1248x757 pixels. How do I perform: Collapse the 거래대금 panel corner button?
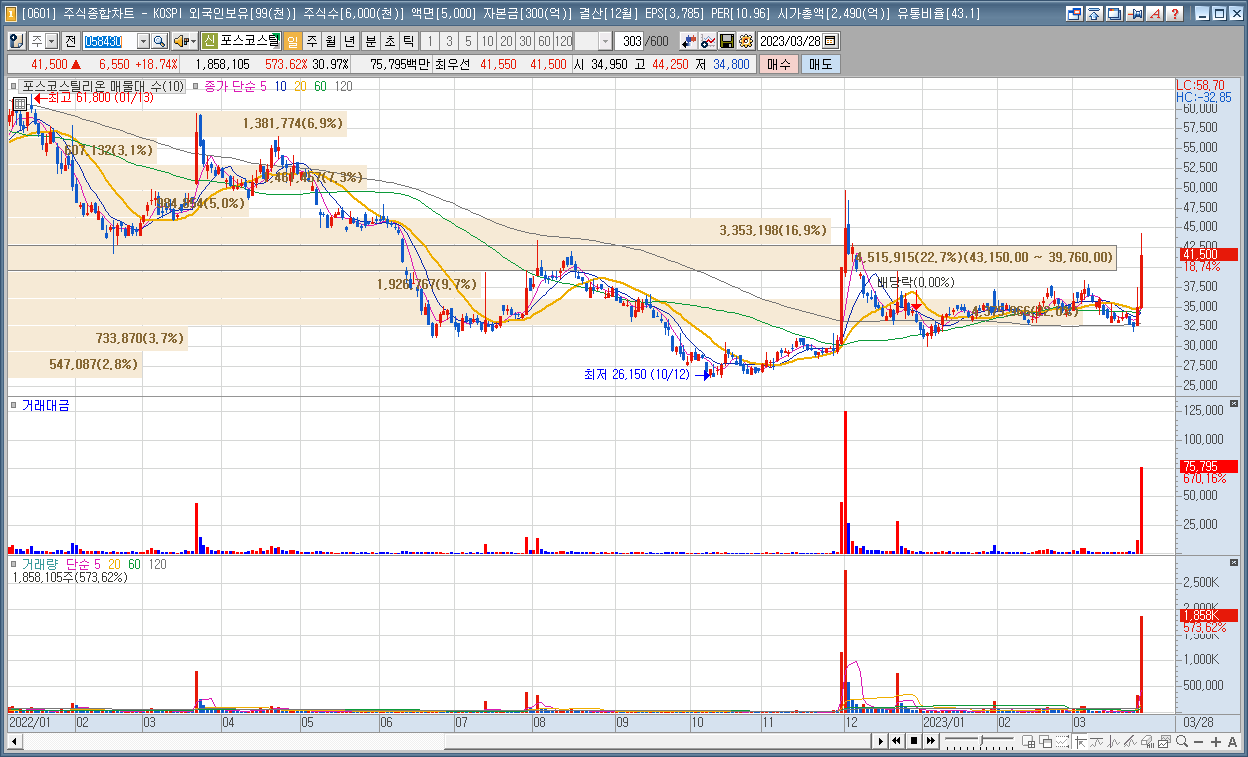(x=1233, y=404)
